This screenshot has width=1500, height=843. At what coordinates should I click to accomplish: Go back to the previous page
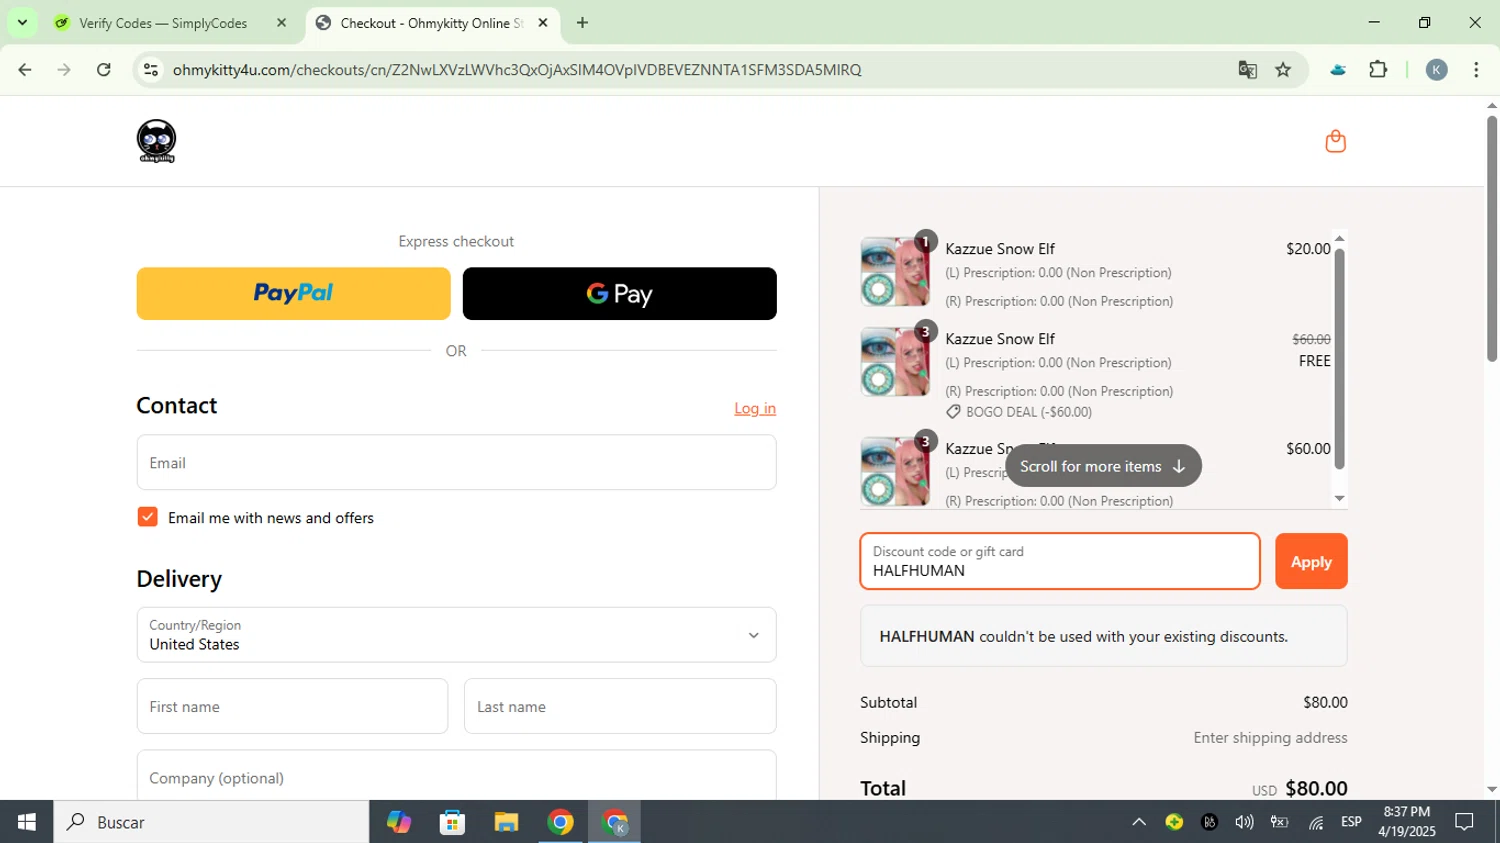[25, 70]
